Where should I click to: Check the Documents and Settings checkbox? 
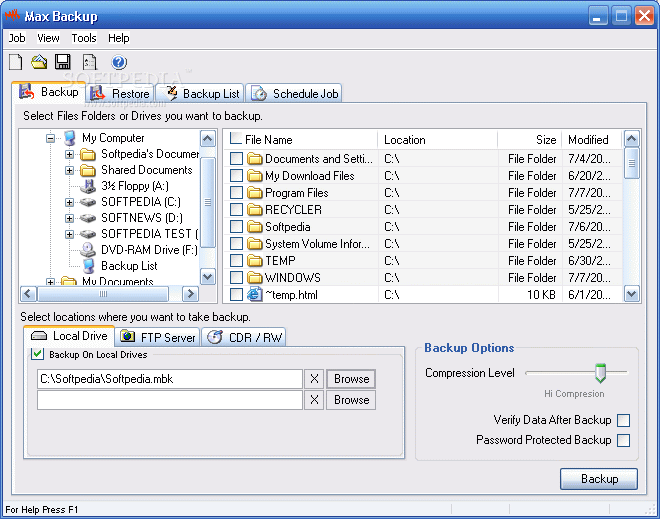tap(236, 159)
